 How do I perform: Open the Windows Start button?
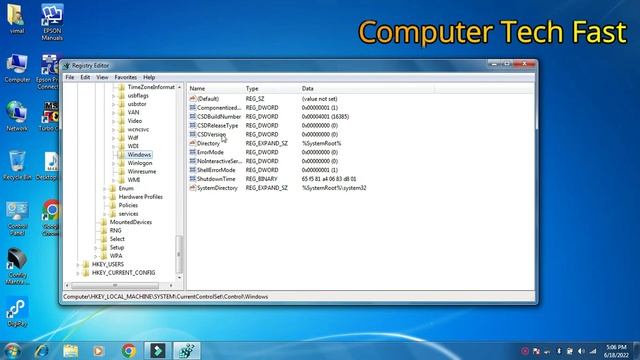tap(12, 351)
